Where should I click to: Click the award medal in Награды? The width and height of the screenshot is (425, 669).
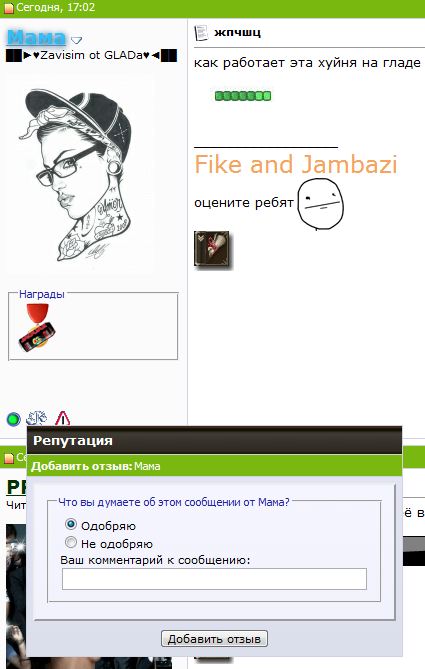click(37, 328)
